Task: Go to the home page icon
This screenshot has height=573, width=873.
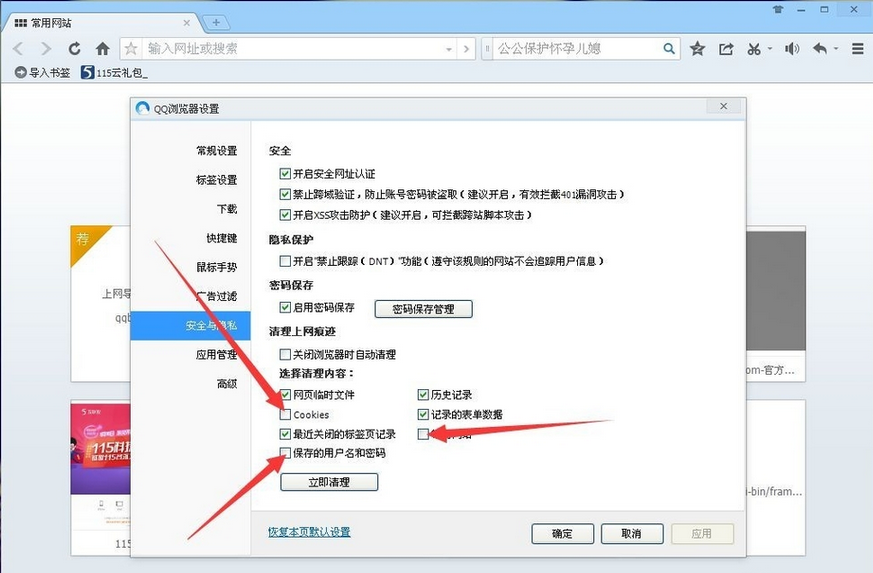Action: pyautogui.click(x=102, y=48)
